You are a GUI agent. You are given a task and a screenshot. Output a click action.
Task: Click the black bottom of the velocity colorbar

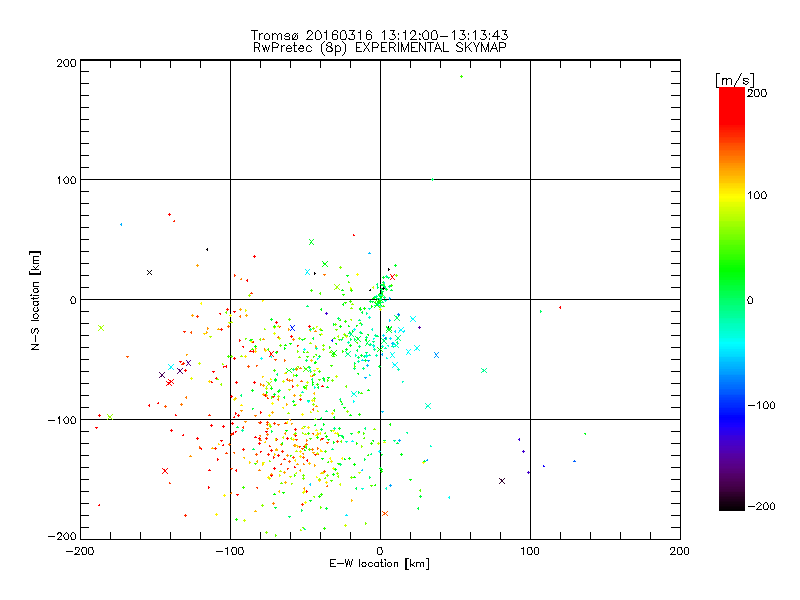(x=732, y=505)
